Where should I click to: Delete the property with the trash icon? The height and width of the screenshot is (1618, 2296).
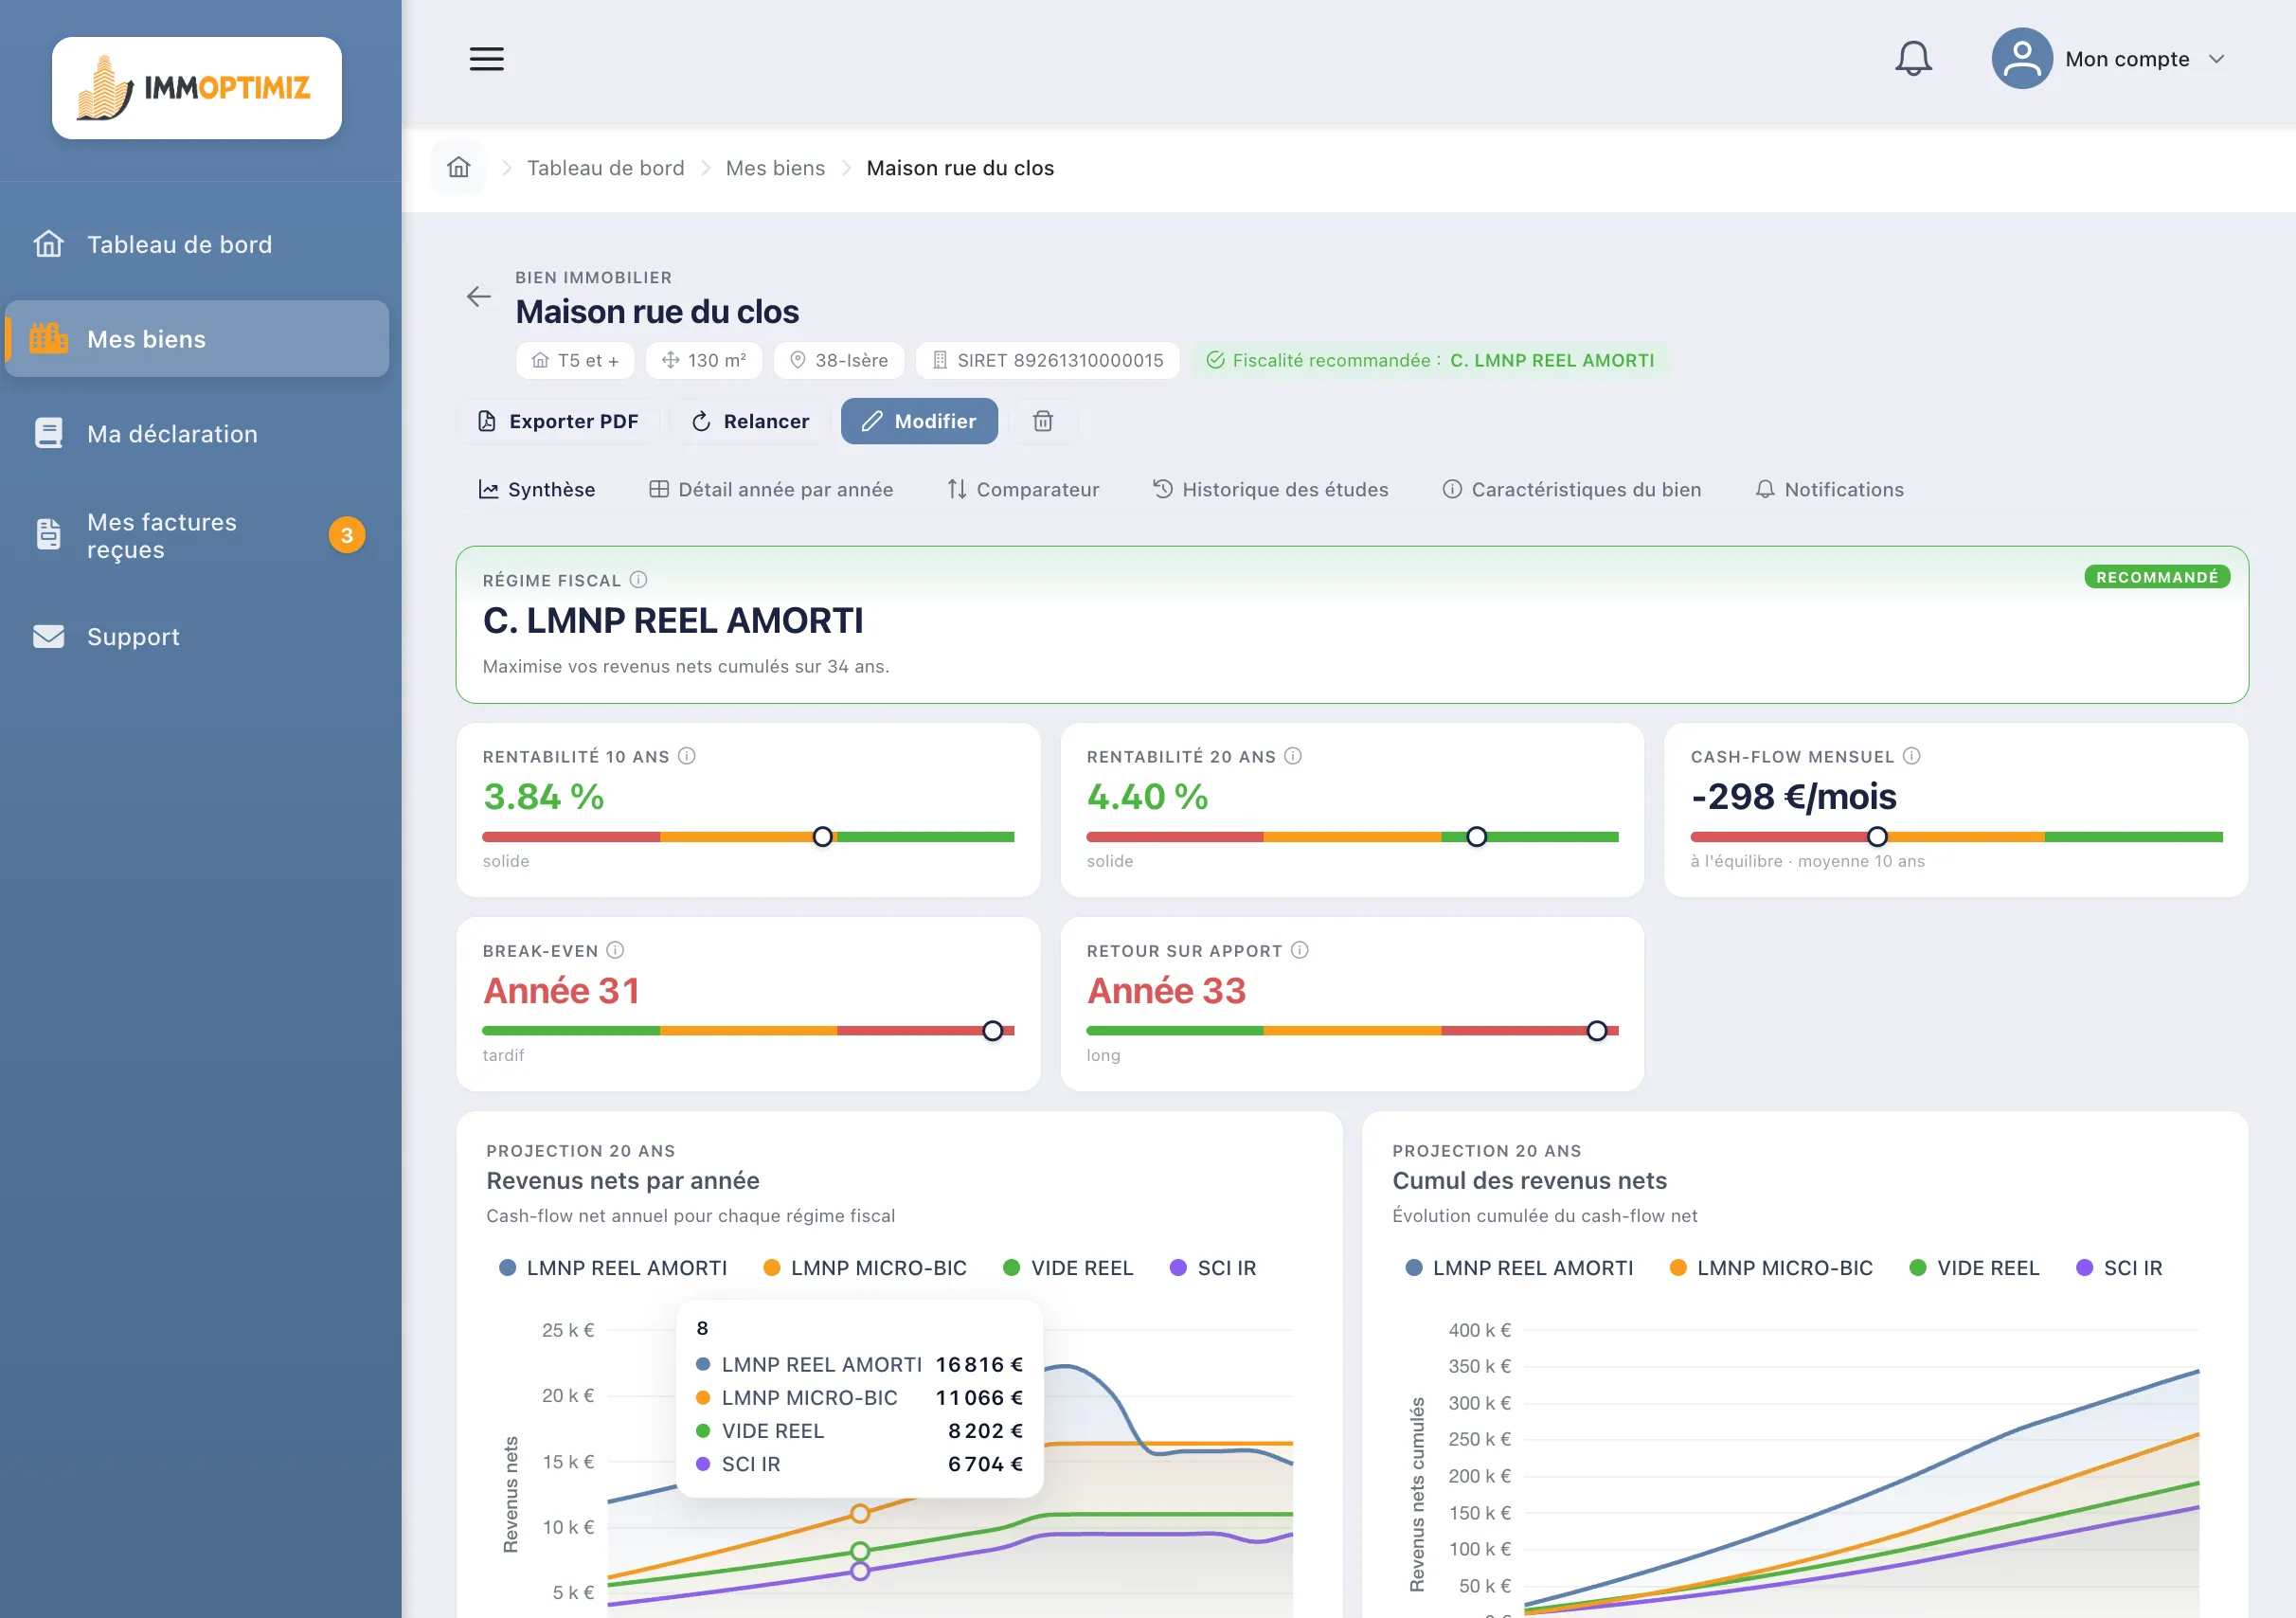pos(1043,421)
